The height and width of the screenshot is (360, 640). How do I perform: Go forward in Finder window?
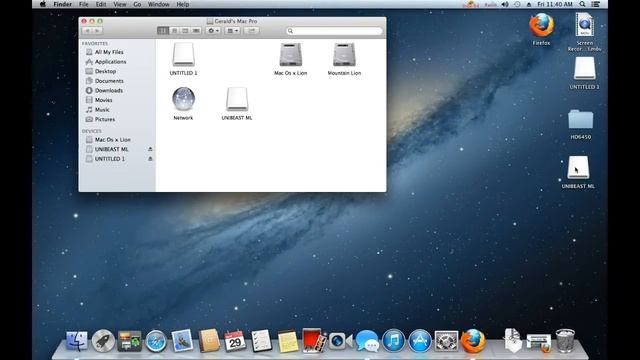(98, 31)
